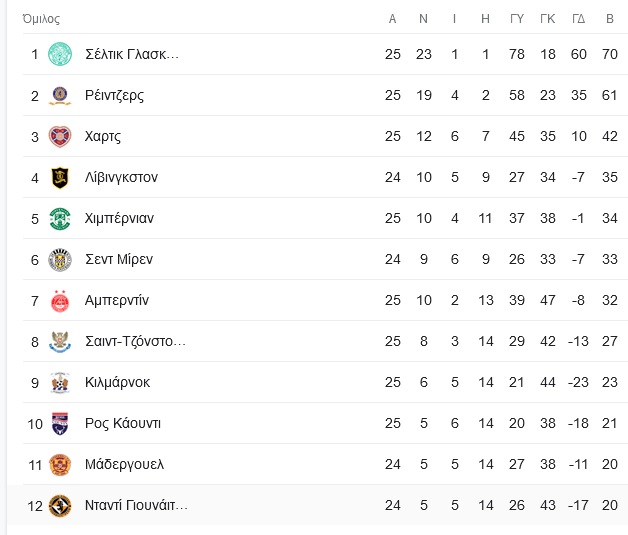Open the Σαιντ-Τζόνστο… team link
Screen dimensions: 628x535
135,341
